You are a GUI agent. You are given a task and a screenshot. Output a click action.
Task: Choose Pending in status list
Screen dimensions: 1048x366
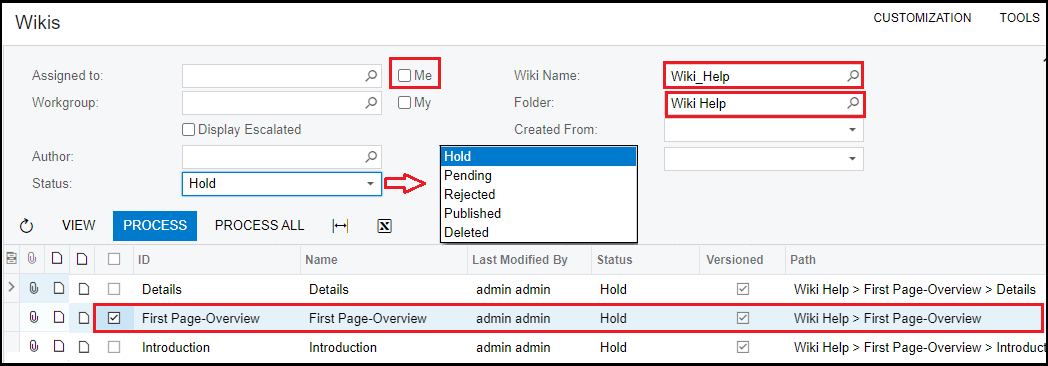click(539, 176)
